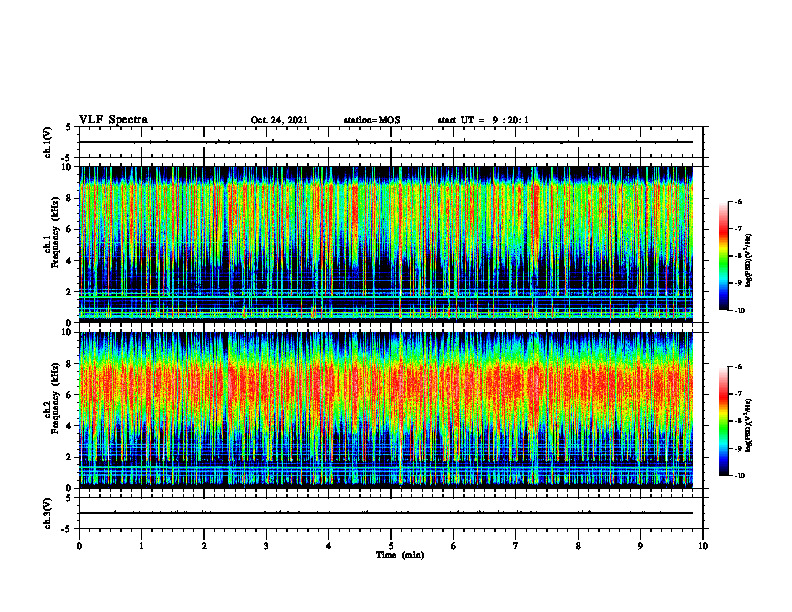Click time axis tick label "5"
This screenshot has width=792, height=612.
[391, 546]
